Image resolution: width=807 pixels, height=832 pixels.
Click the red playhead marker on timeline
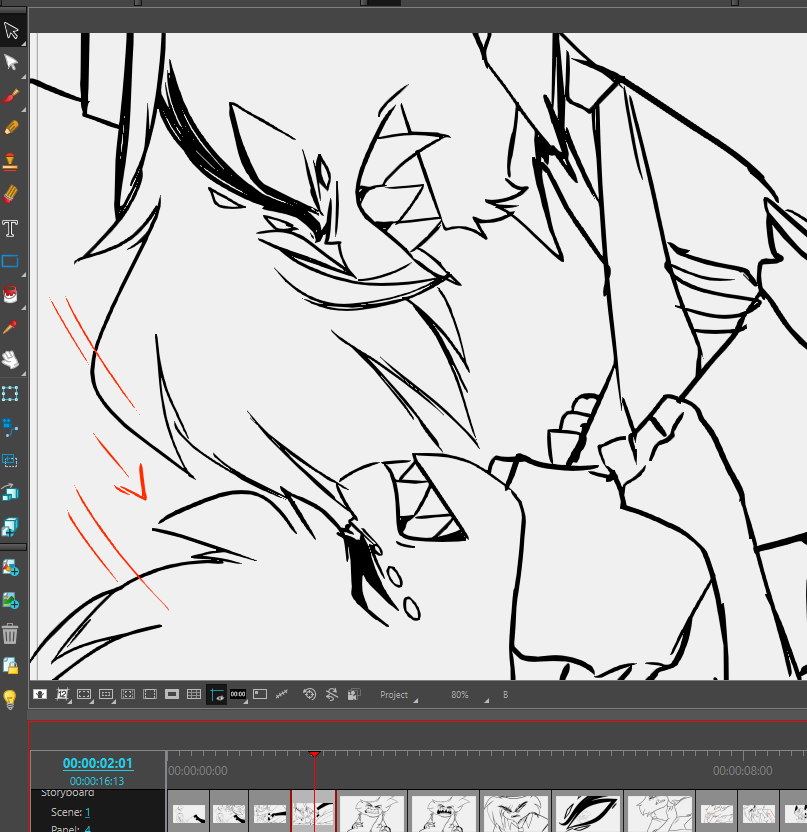314,755
